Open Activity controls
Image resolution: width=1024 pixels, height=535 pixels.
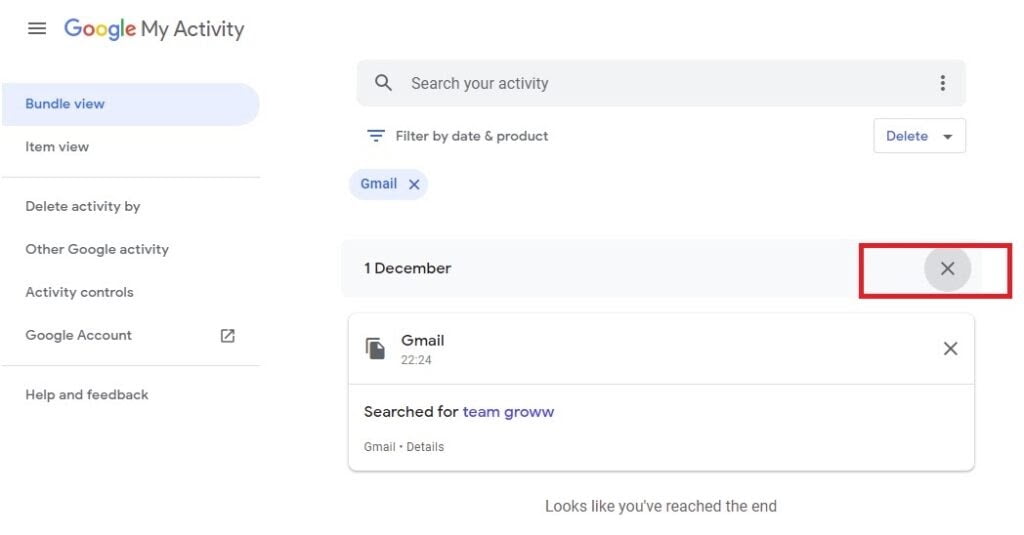[x=79, y=293]
